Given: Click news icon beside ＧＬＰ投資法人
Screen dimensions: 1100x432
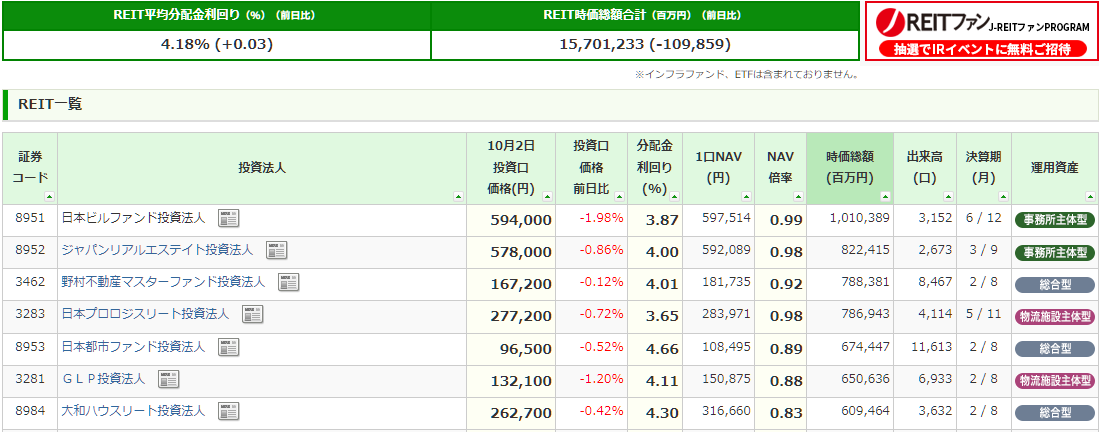Looking at the screenshot, I should (x=169, y=379).
